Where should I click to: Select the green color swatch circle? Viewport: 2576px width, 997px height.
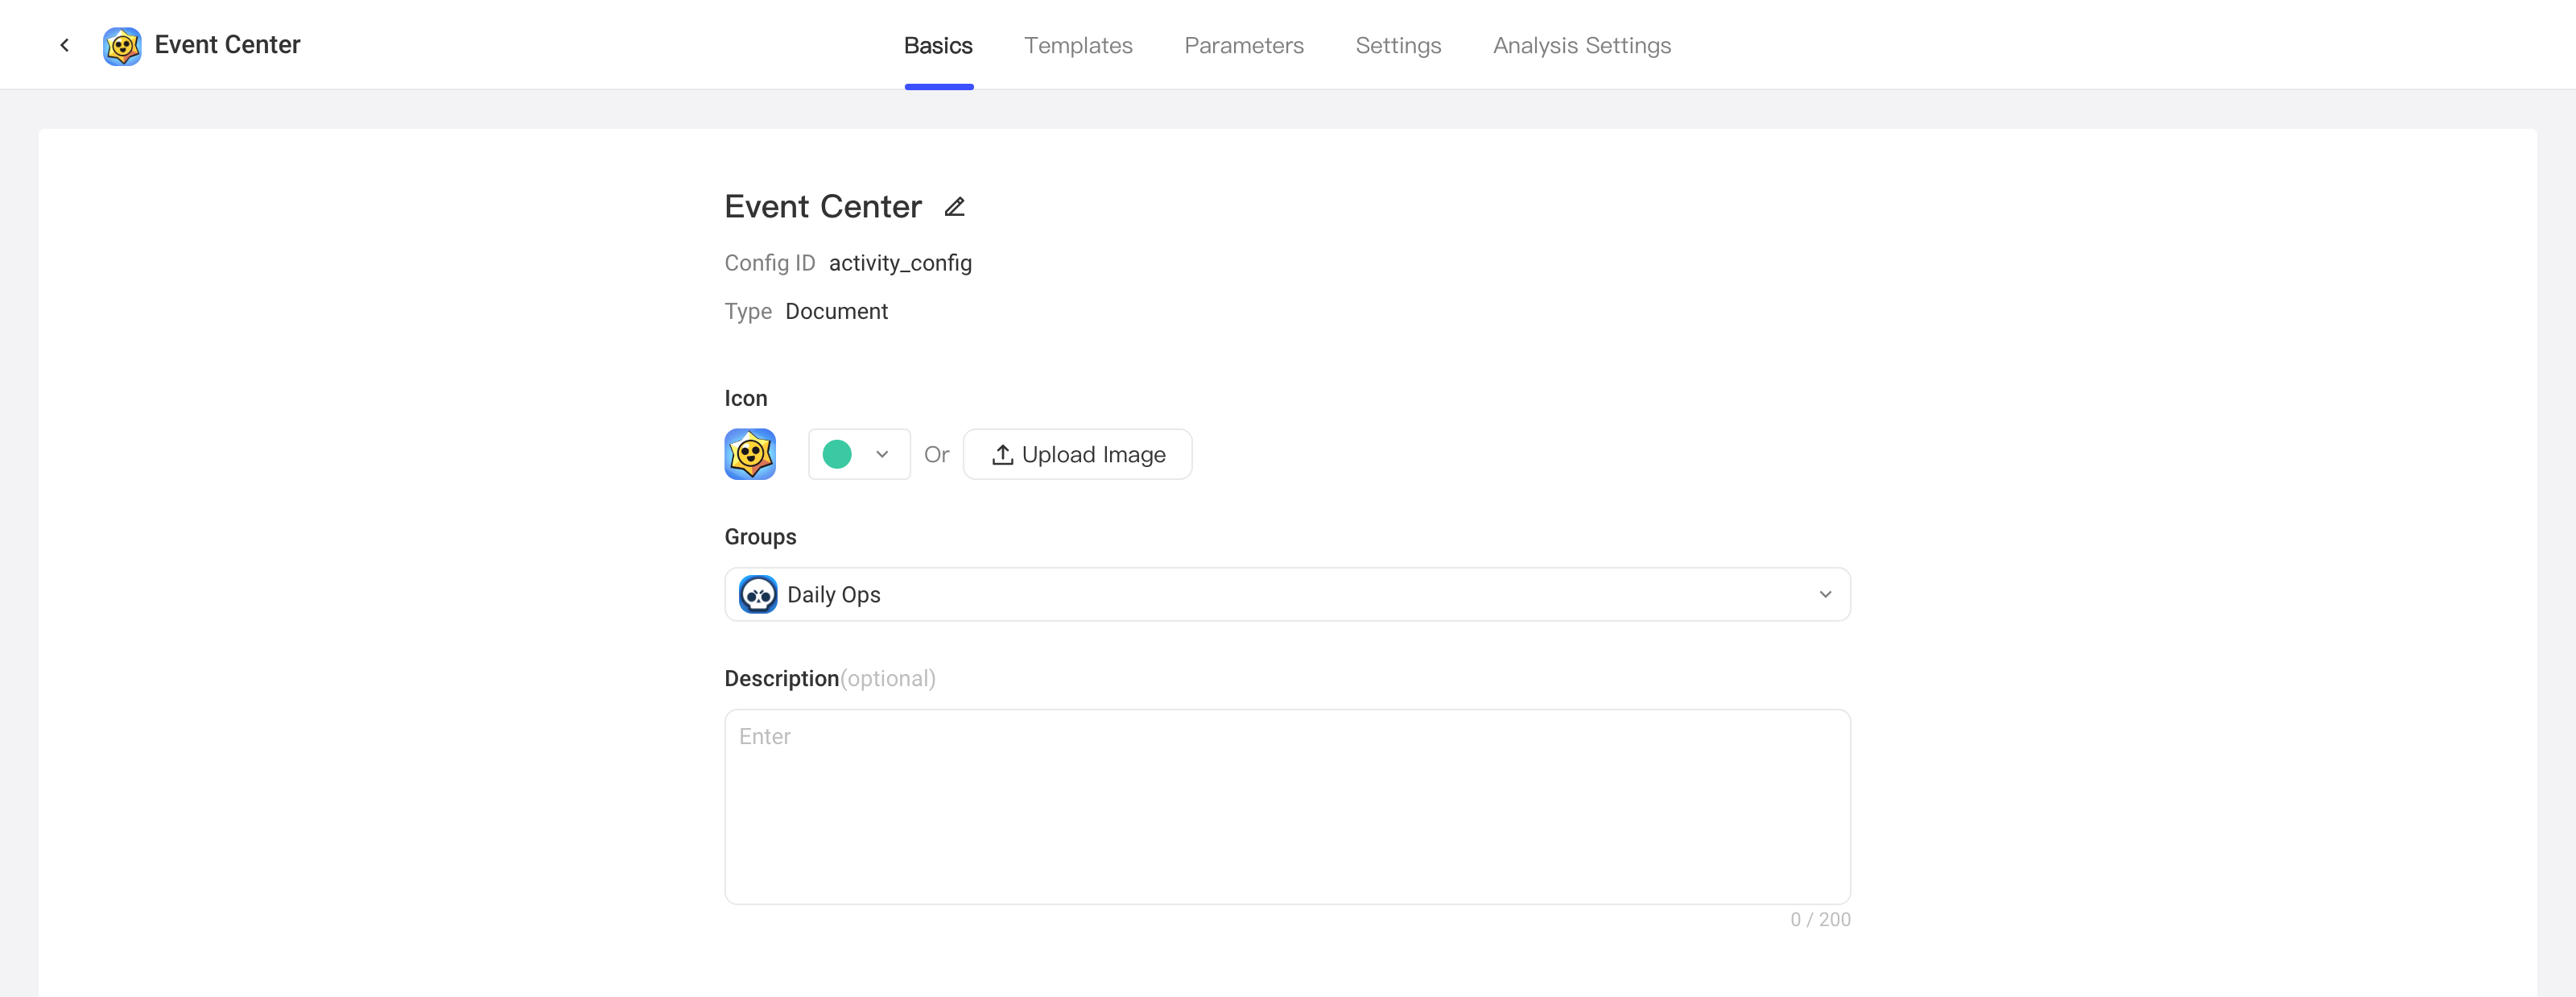tap(837, 454)
